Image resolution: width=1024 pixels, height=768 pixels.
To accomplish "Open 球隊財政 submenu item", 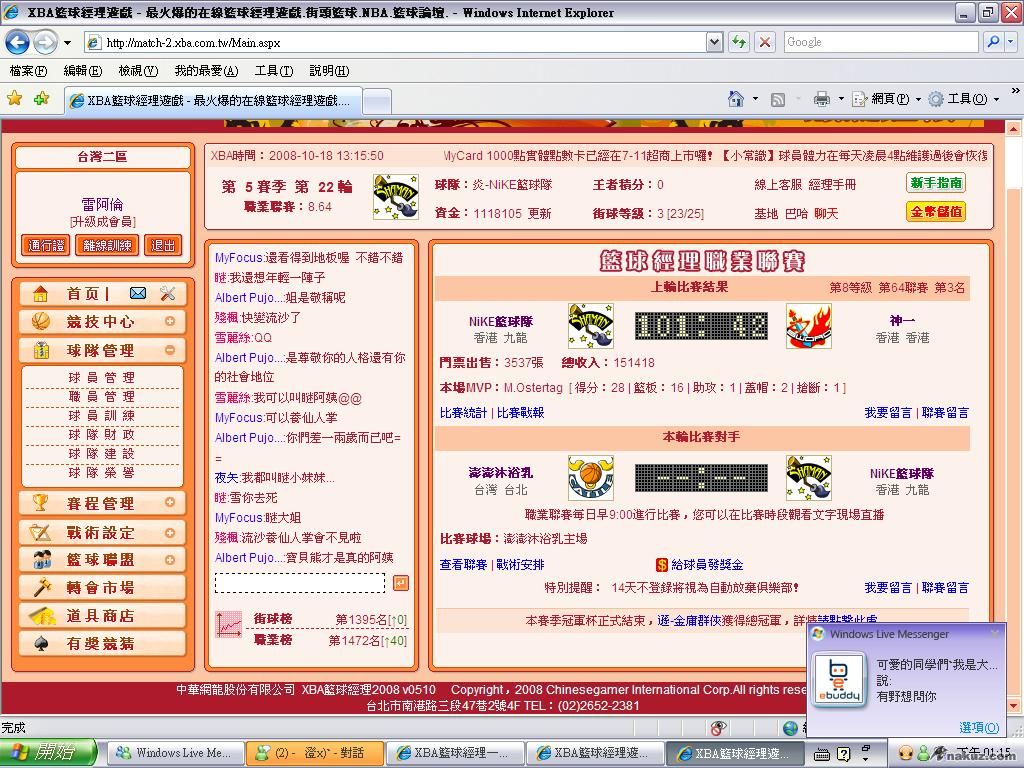I will [102, 434].
